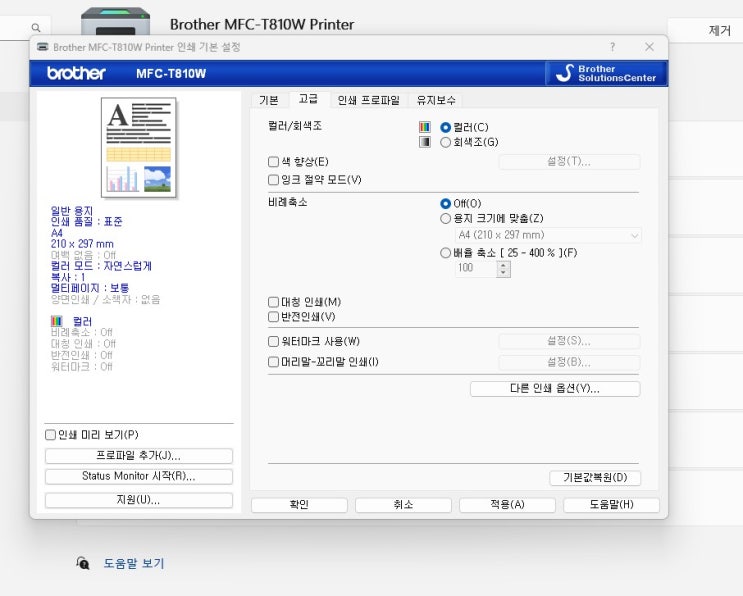Click the grayscale icon beside 회색조(G)

425,142
